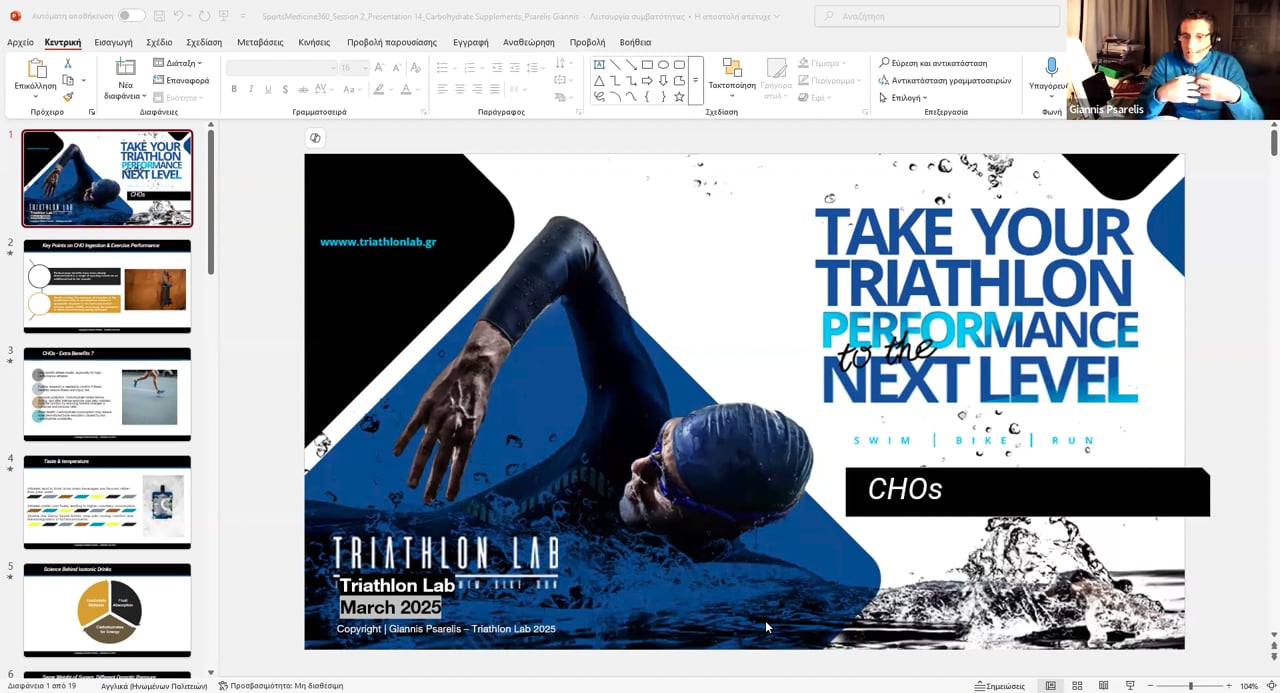Apply bold formatting with B icon
The image size is (1280, 693).
click(234, 89)
